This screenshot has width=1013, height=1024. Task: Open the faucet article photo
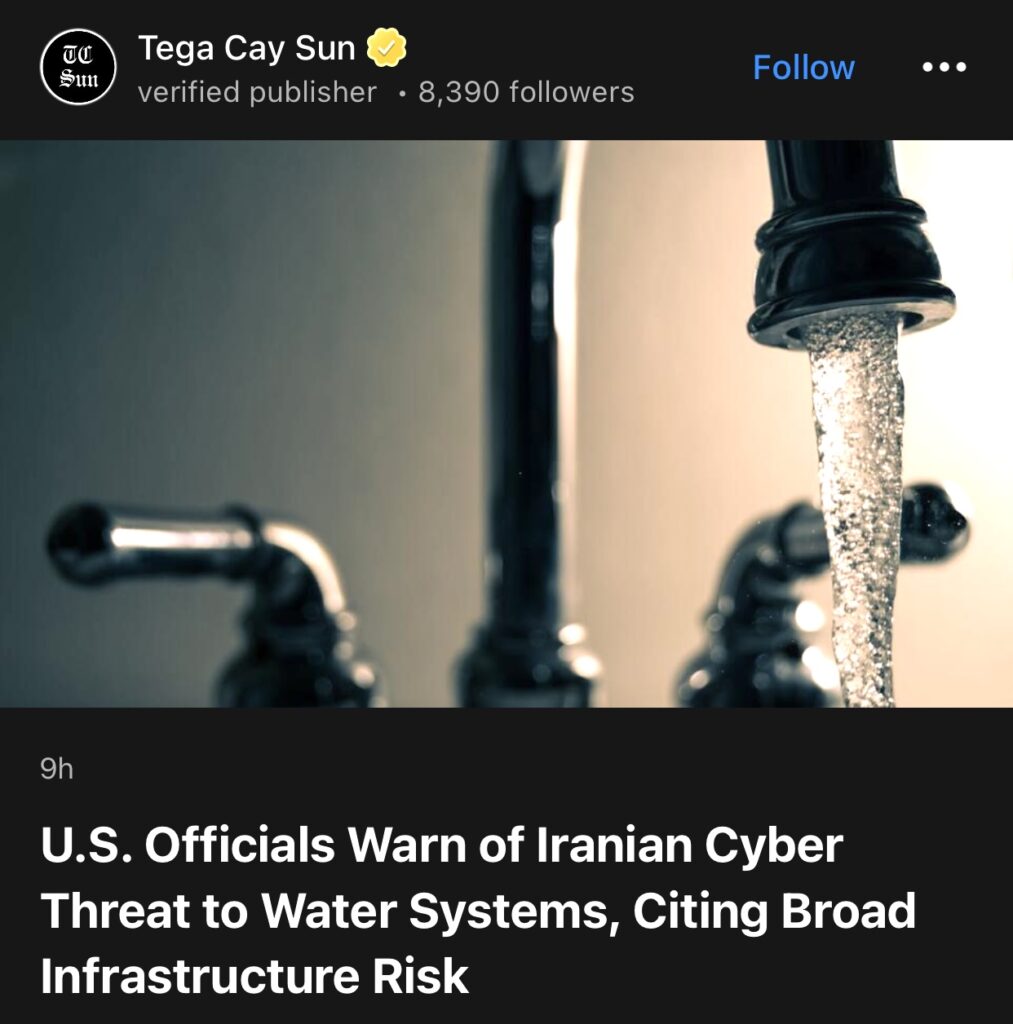506,423
